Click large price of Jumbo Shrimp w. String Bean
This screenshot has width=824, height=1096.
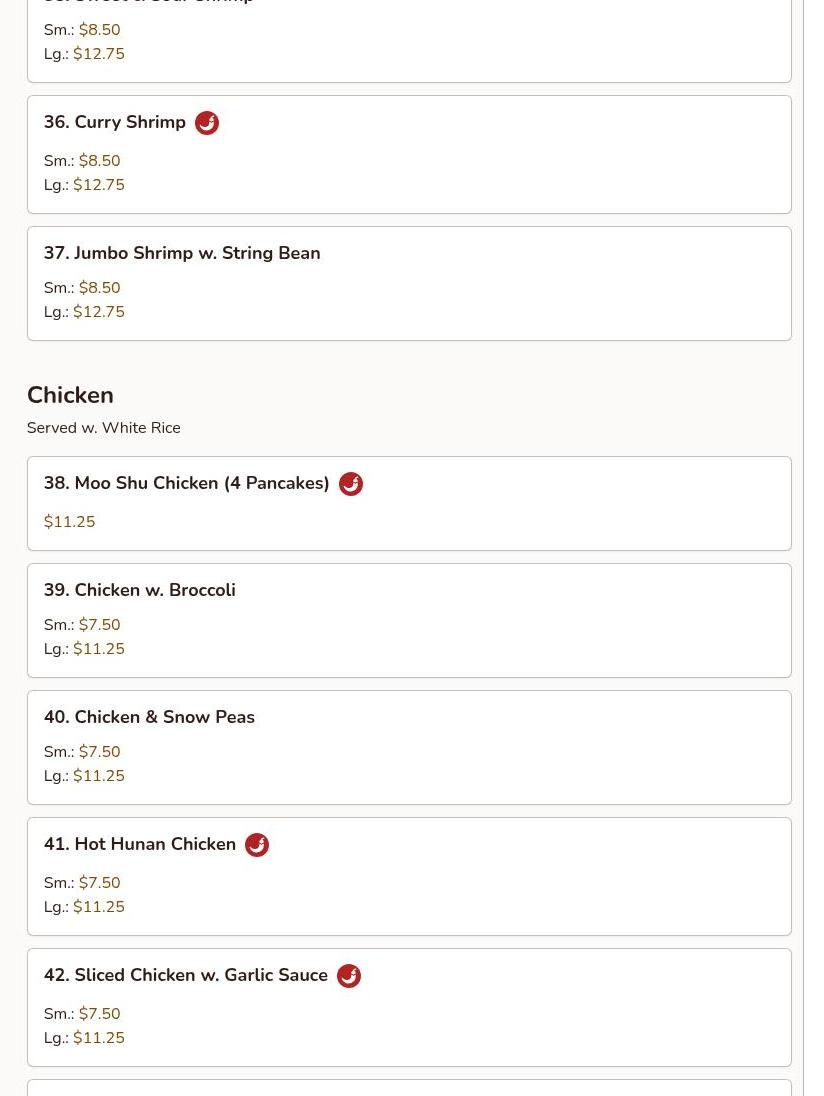coord(99,312)
